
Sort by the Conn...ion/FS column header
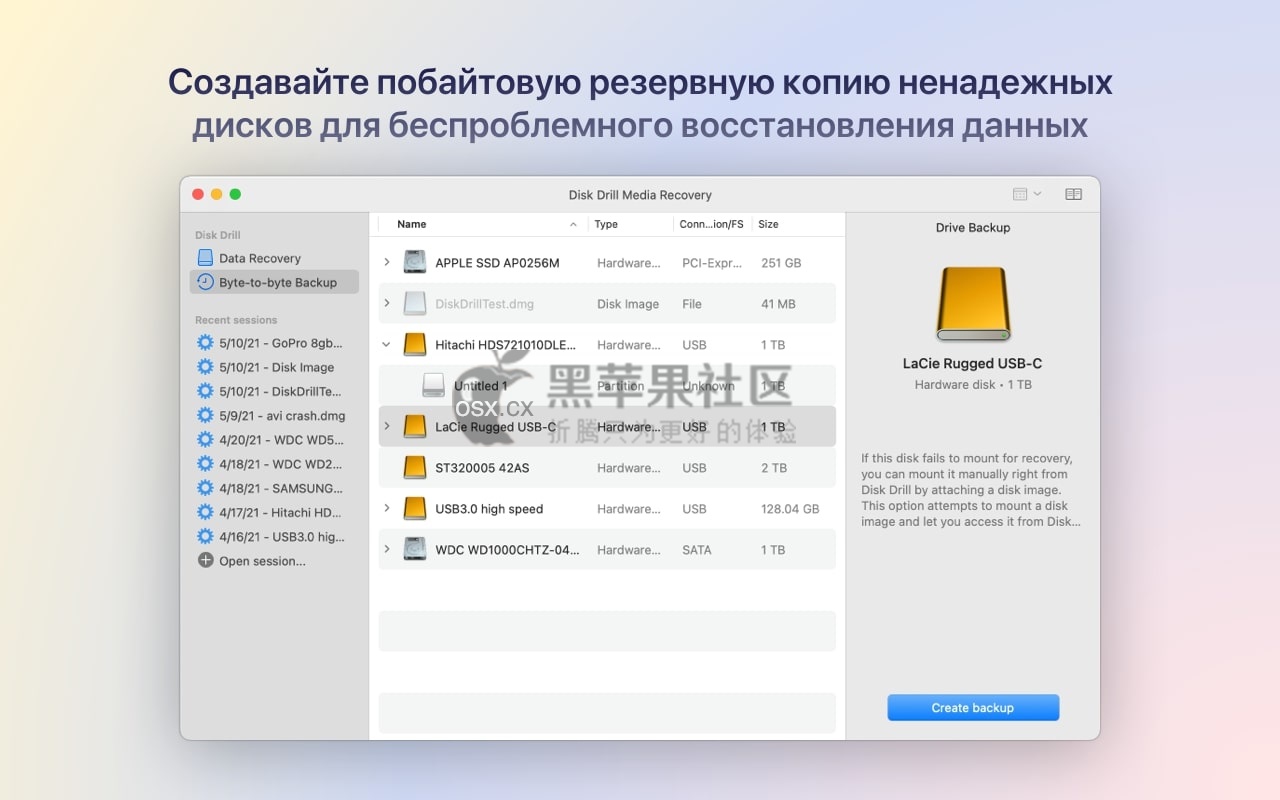(712, 224)
